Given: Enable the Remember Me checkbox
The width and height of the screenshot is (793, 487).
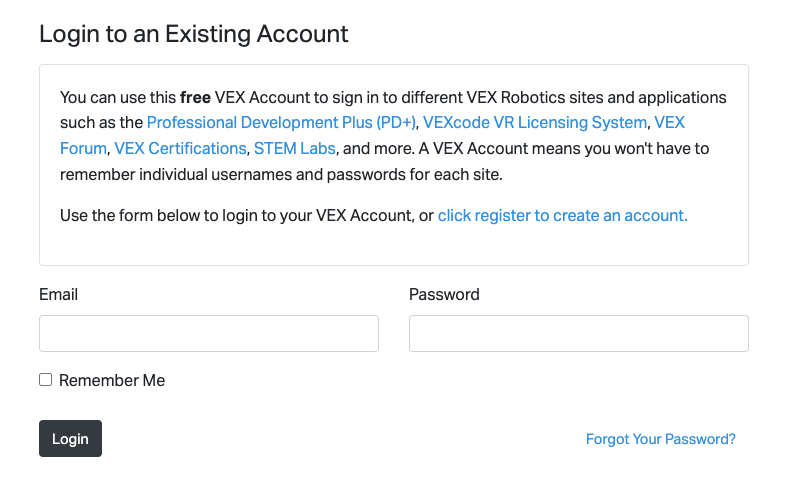Looking at the screenshot, I should [x=45, y=380].
